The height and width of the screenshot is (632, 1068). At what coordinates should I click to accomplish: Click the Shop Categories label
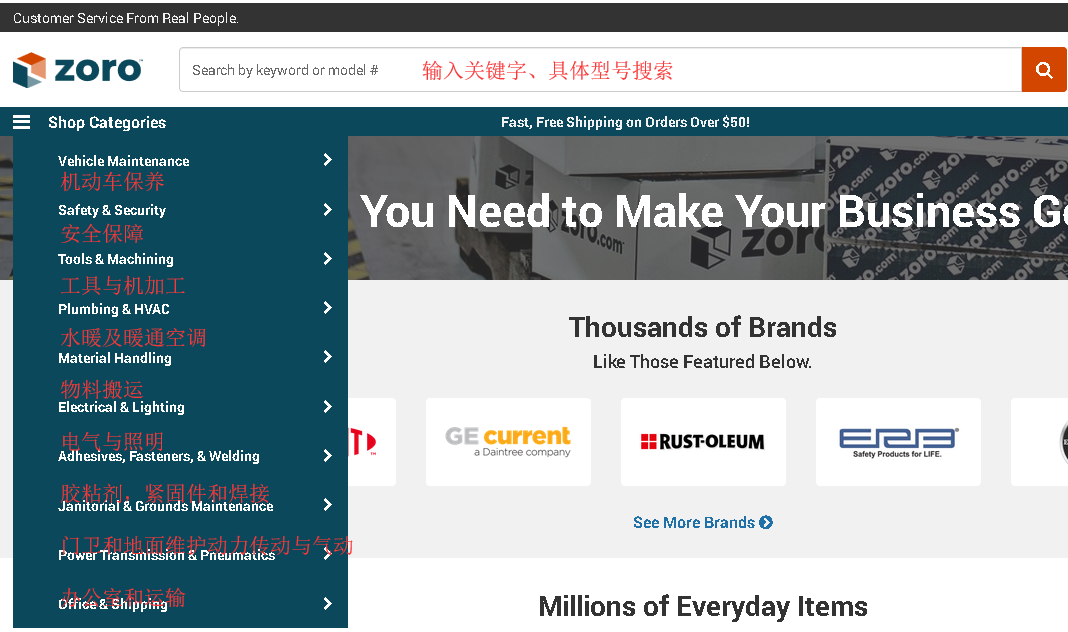(107, 122)
